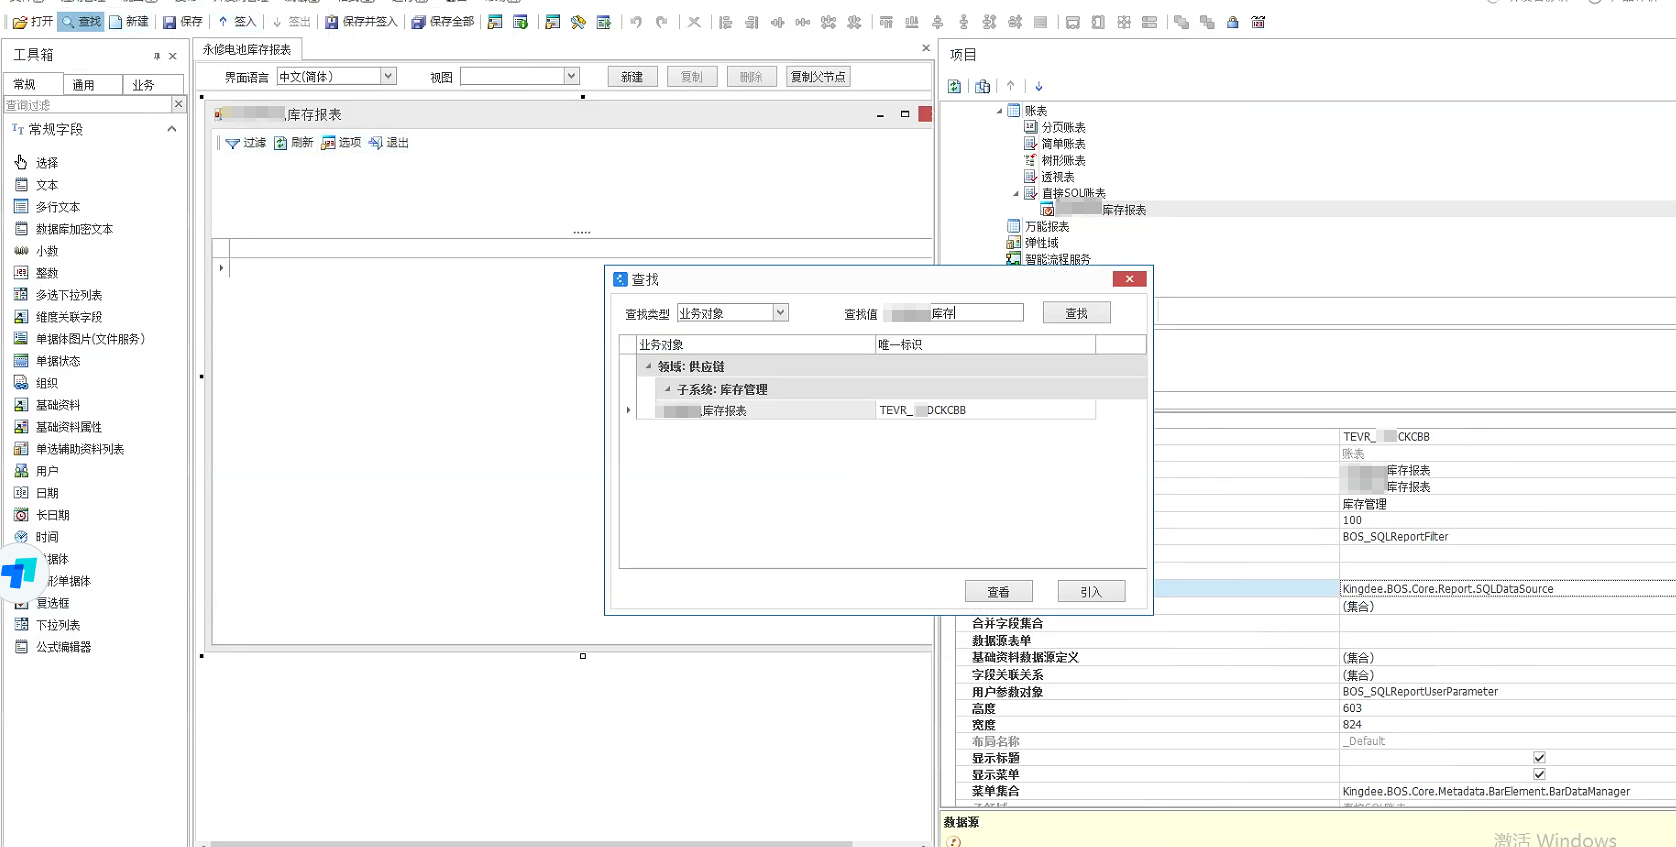Toggle the 显示菜单 checkbox
This screenshot has height=847, width=1676.
pyautogui.click(x=1539, y=774)
